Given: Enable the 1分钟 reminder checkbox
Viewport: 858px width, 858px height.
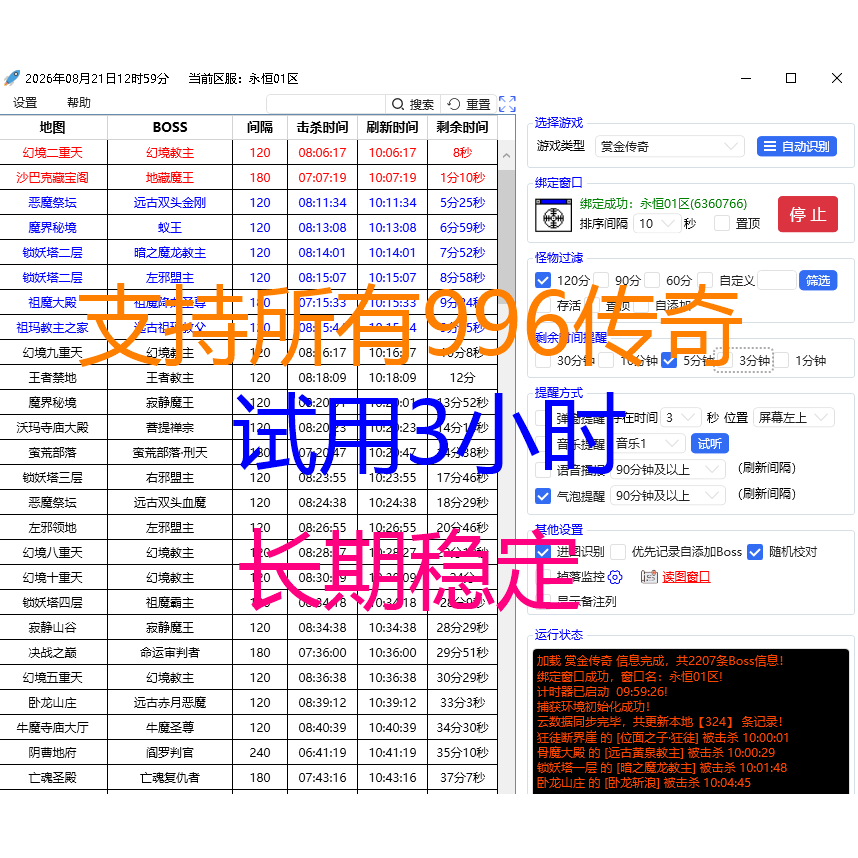Looking at the screenshot, I should click(781, 361).
